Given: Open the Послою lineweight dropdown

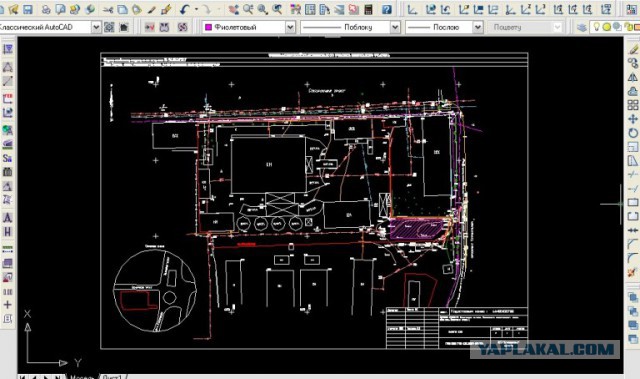Looking at the screenshot, I should pyautogui.click(x=477, y=27).
